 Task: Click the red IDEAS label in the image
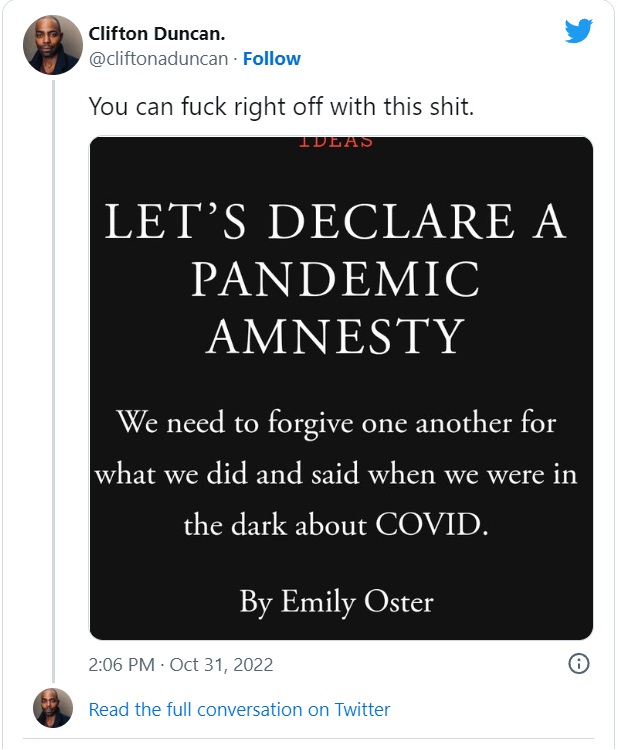pyautogui.click(x=336, y=142)
